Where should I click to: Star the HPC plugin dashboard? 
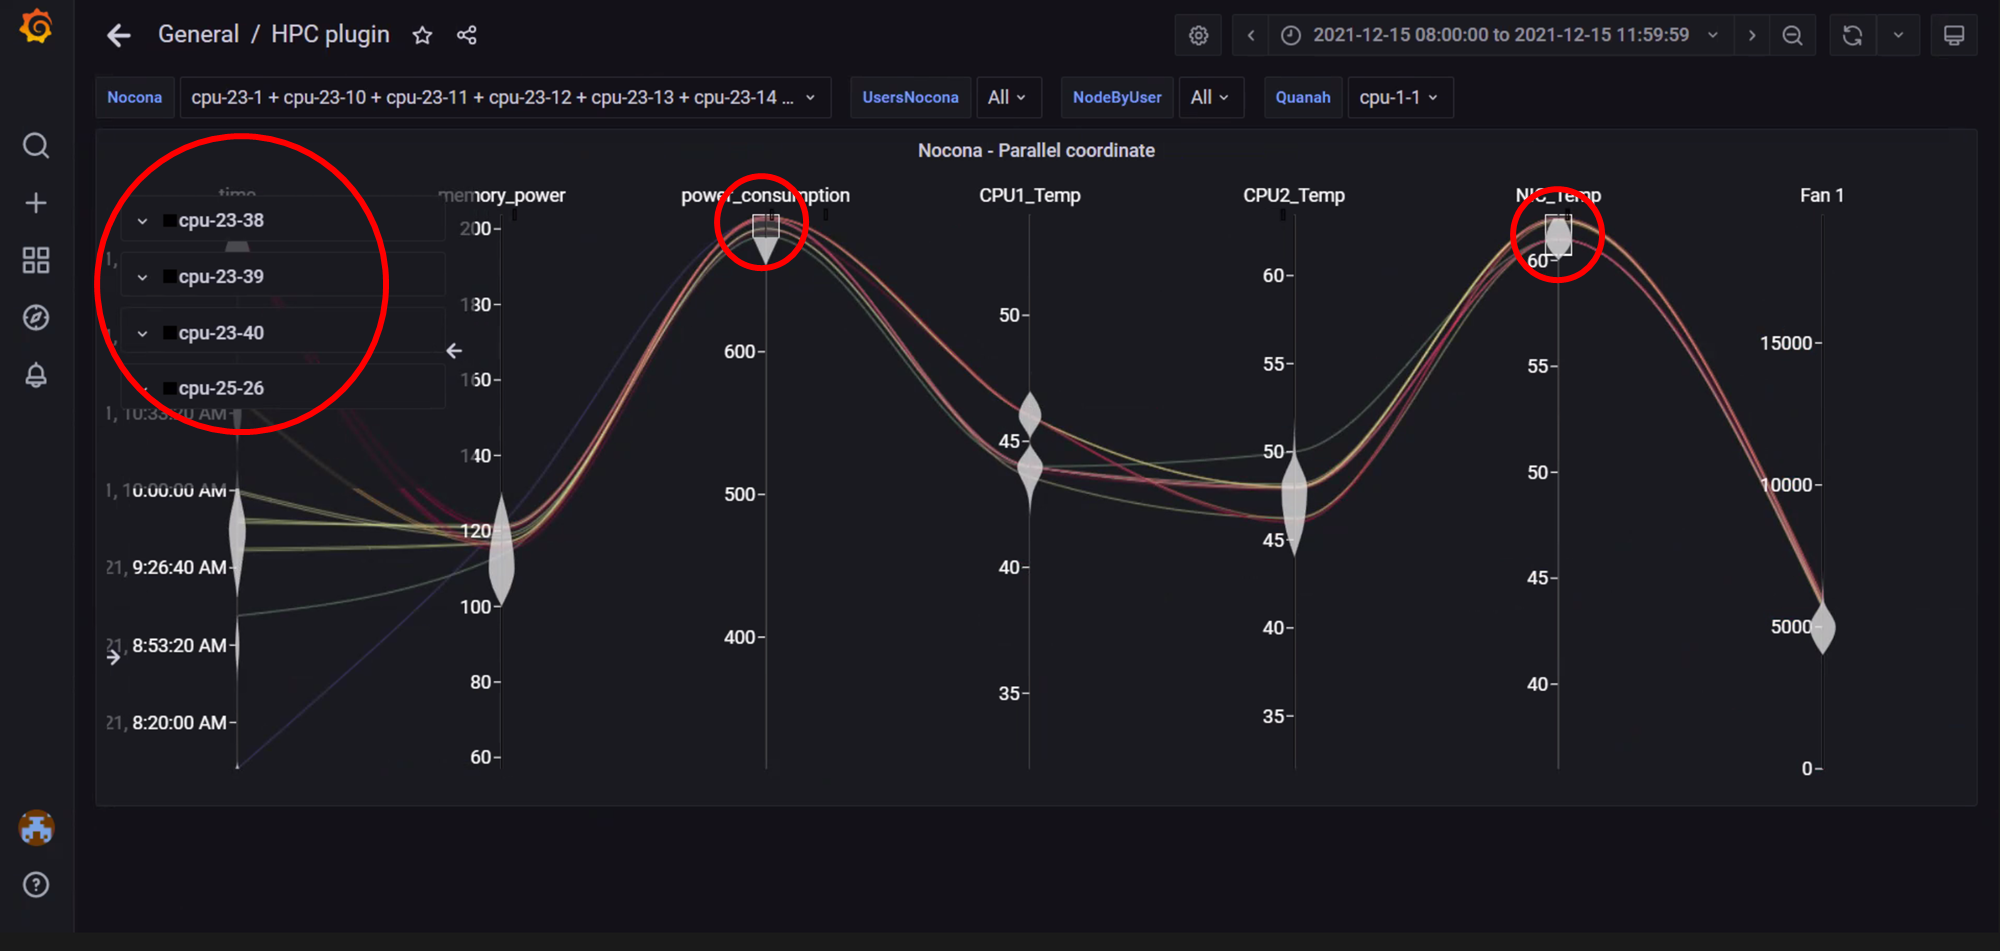(x=422, y=36)
